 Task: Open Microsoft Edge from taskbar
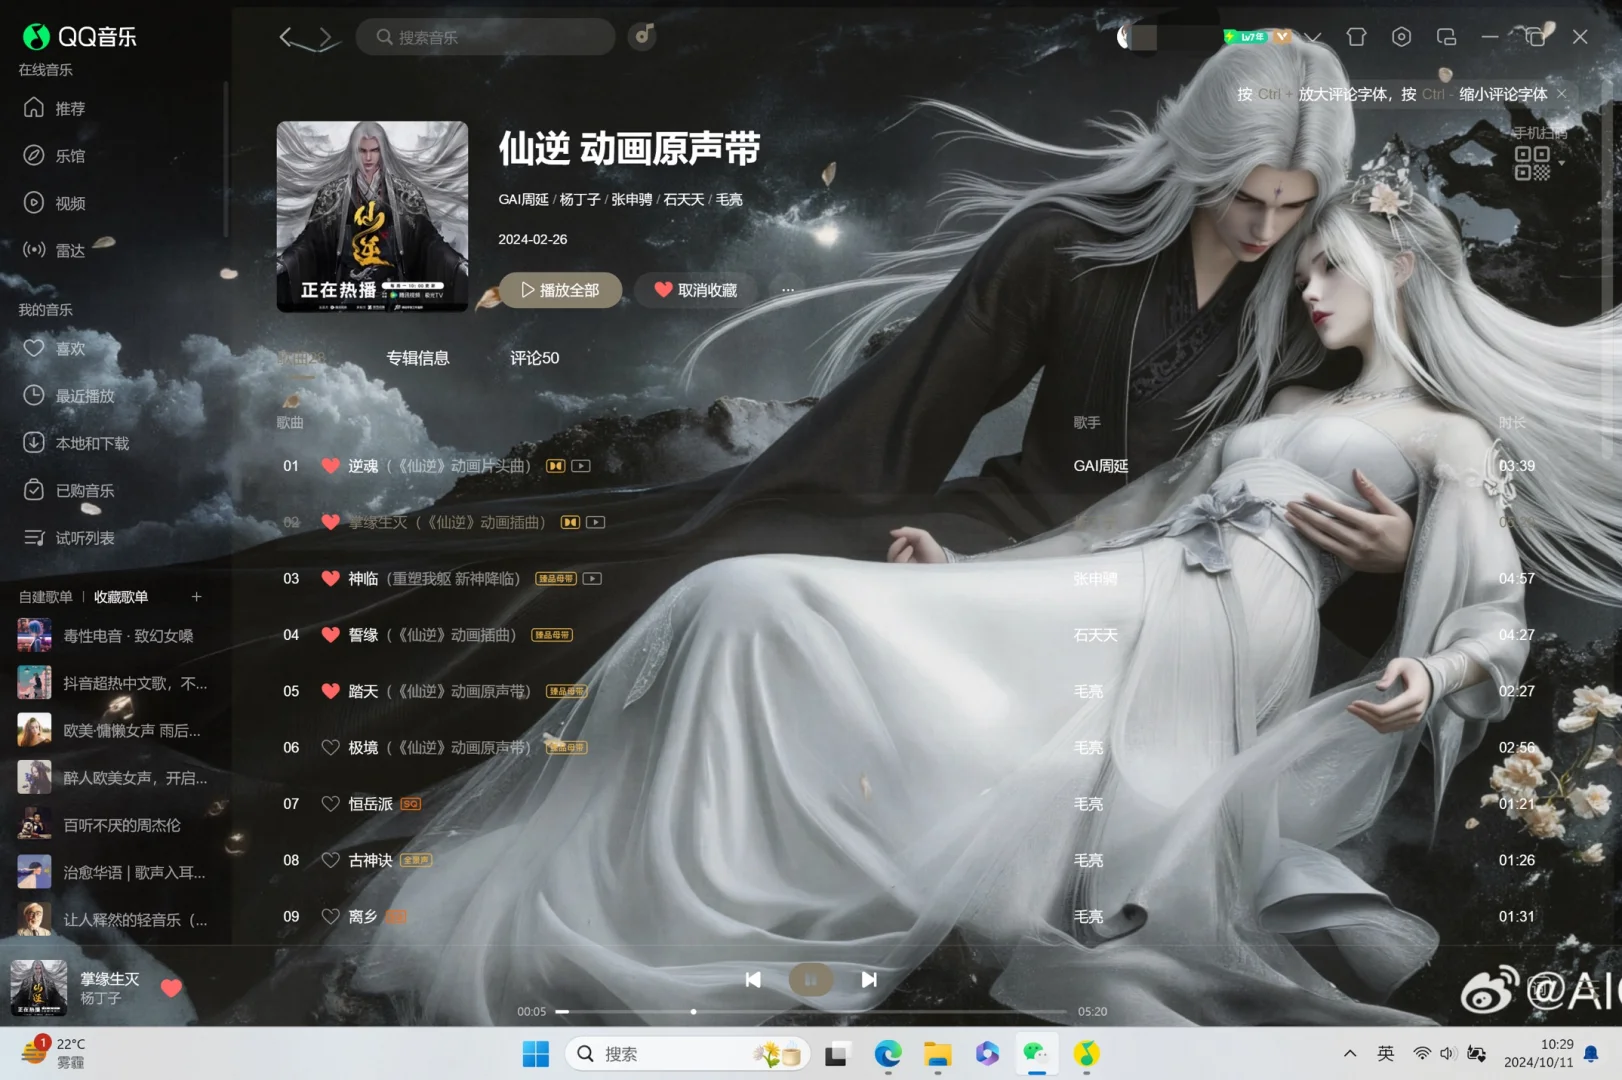click(x=887, y=1054)
